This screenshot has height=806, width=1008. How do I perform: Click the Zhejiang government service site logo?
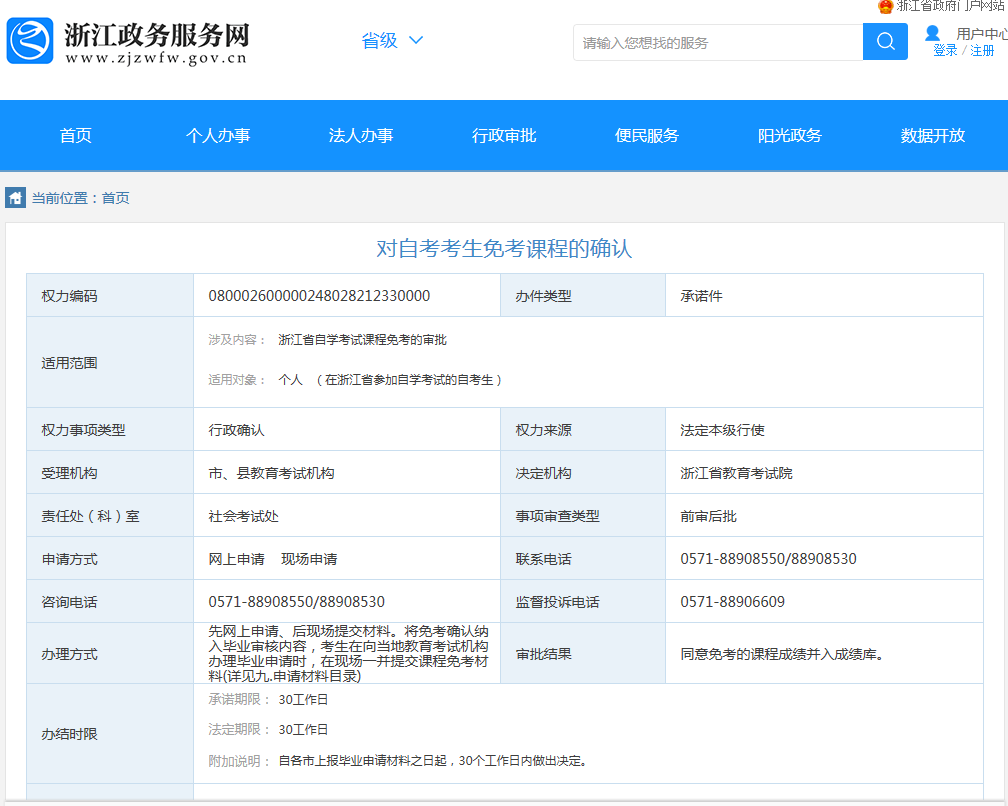tap(30, 41)
